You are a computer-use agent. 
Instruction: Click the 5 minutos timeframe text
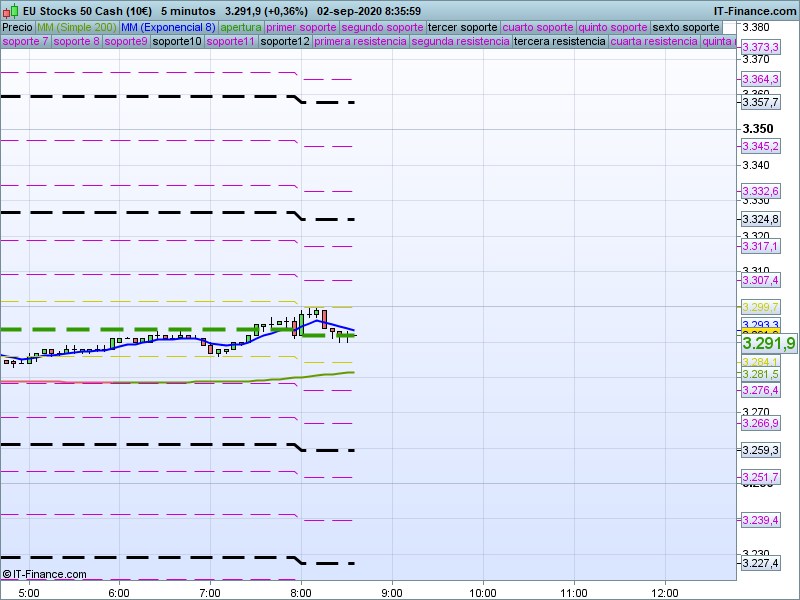click(188, 11)
